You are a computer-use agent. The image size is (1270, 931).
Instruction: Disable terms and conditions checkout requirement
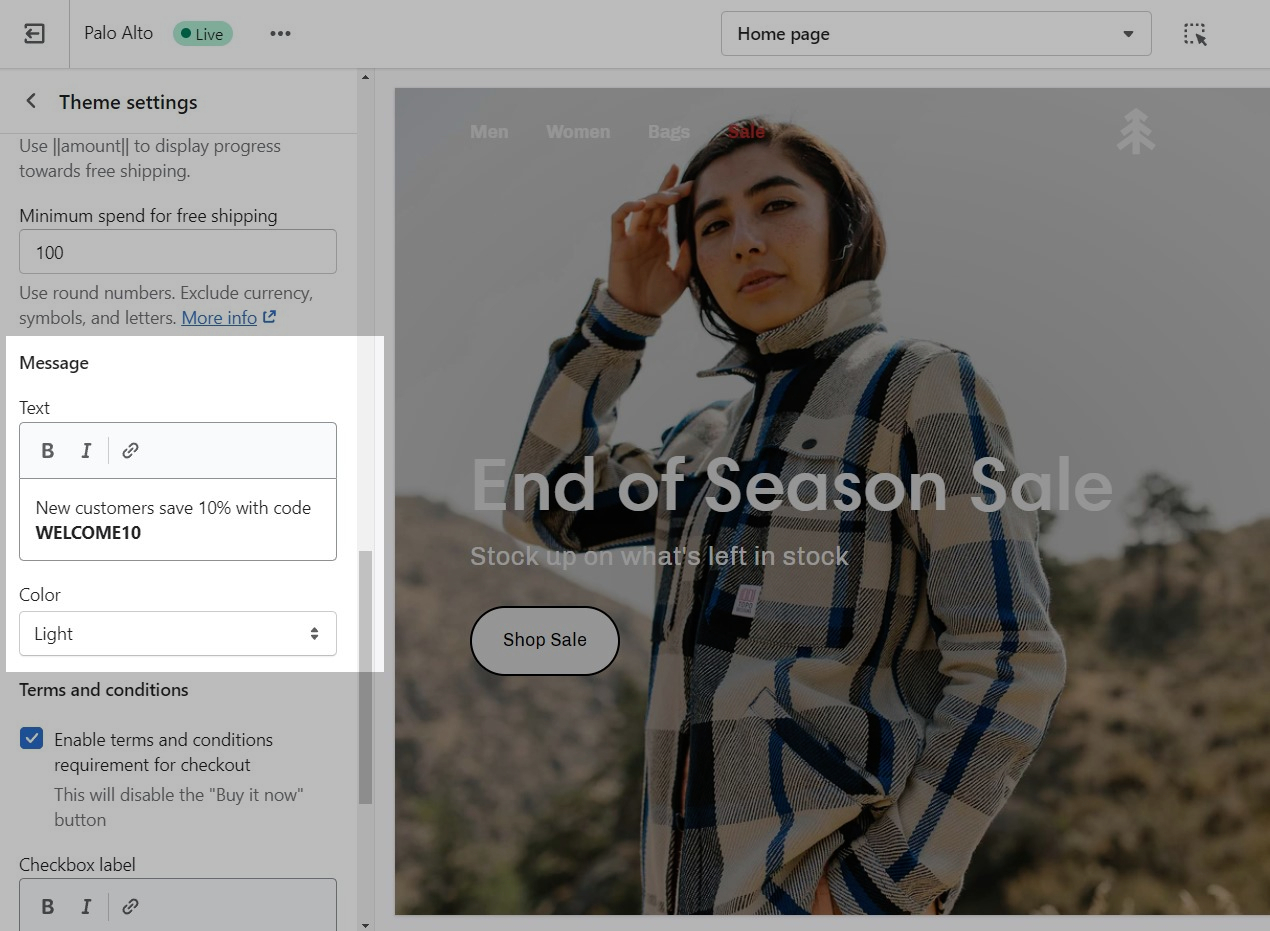[x=32, y=739]
